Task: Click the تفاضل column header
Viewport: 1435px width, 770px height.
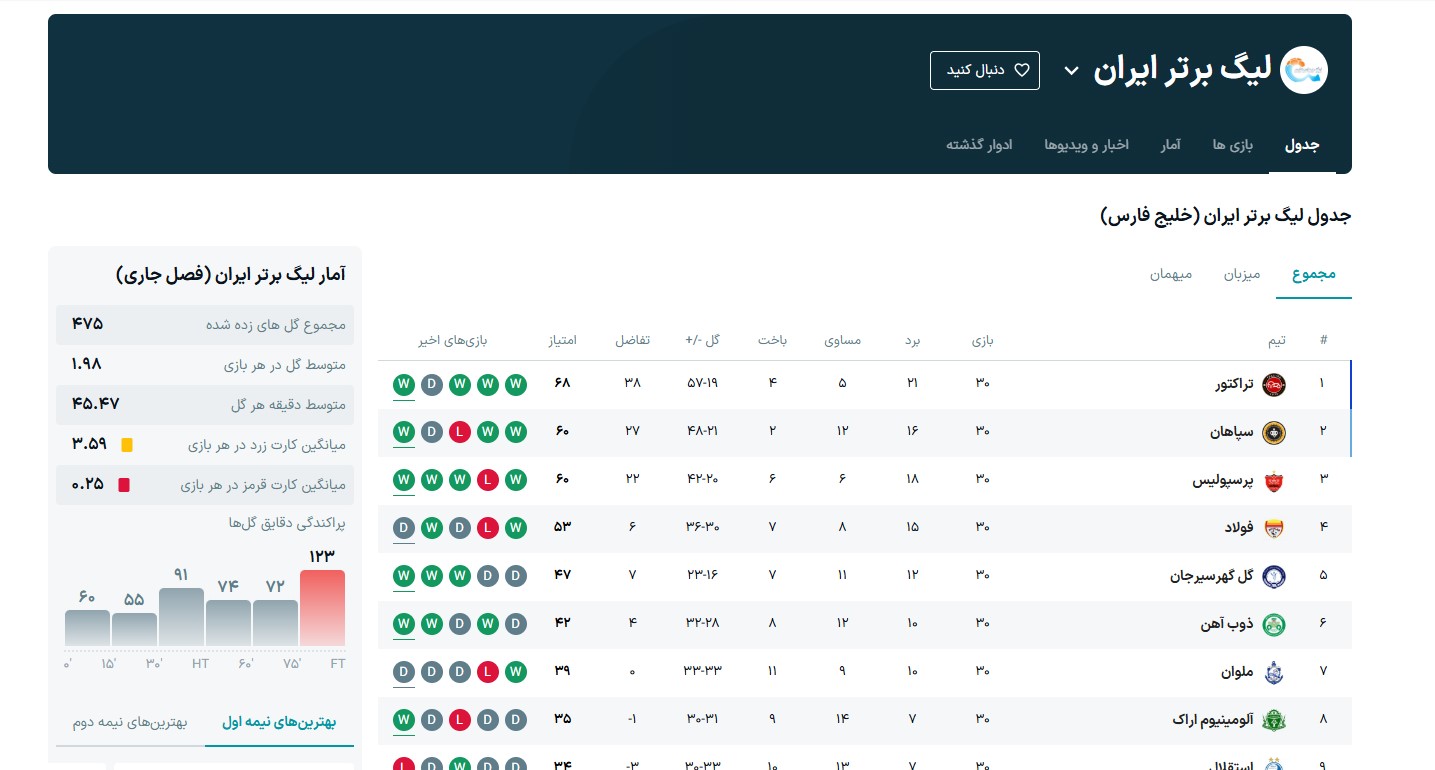Action: coord(632,340)
